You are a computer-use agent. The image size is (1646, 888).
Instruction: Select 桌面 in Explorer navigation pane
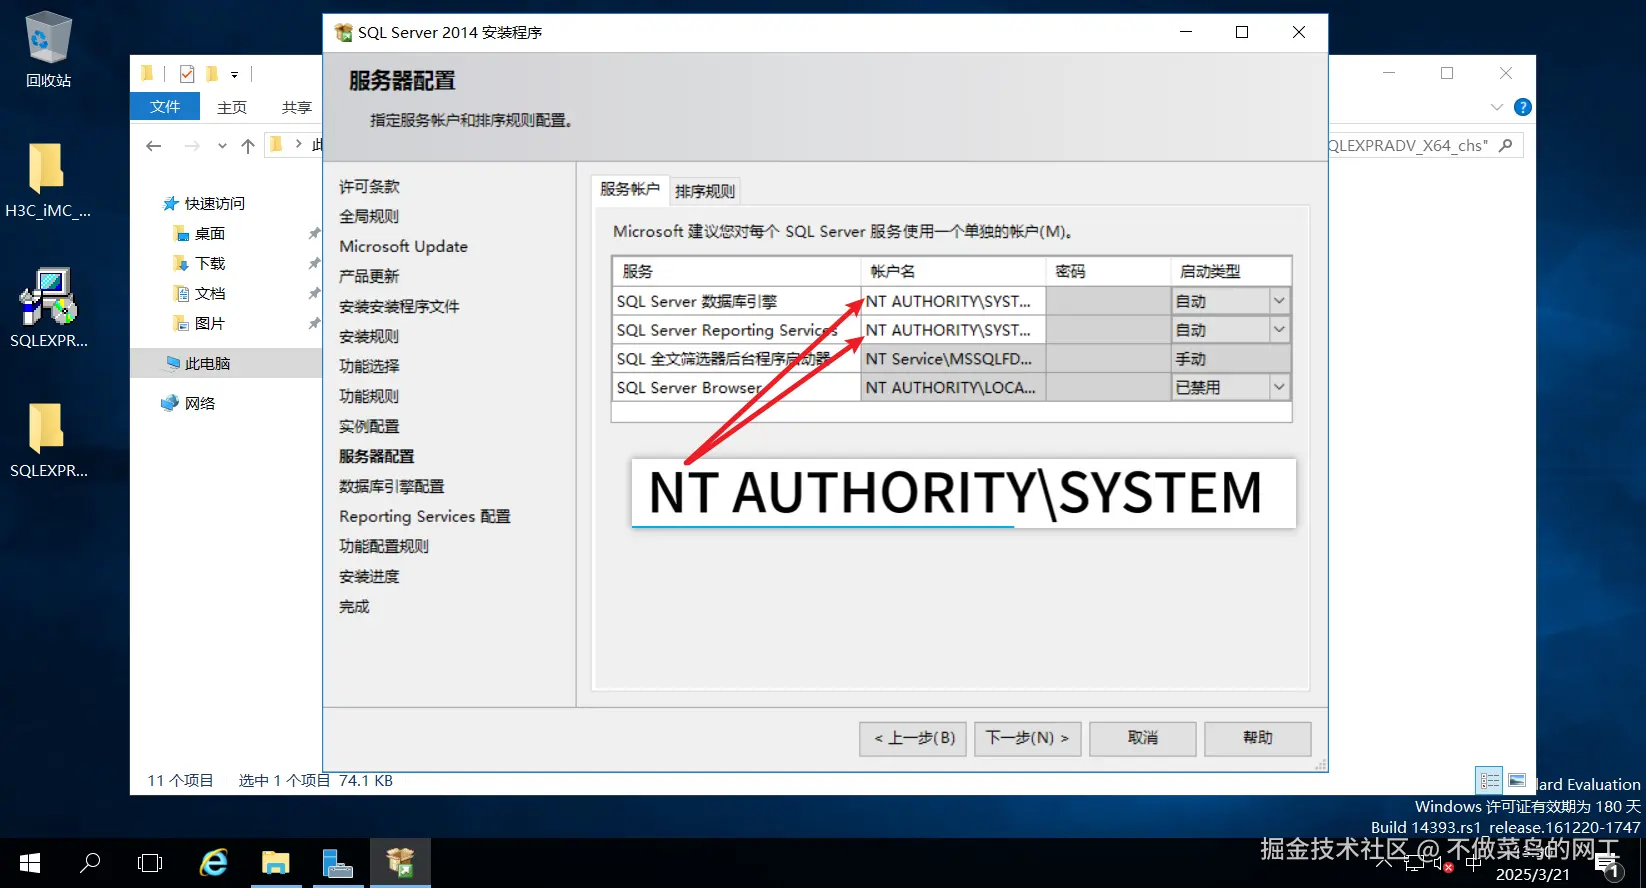209,233
